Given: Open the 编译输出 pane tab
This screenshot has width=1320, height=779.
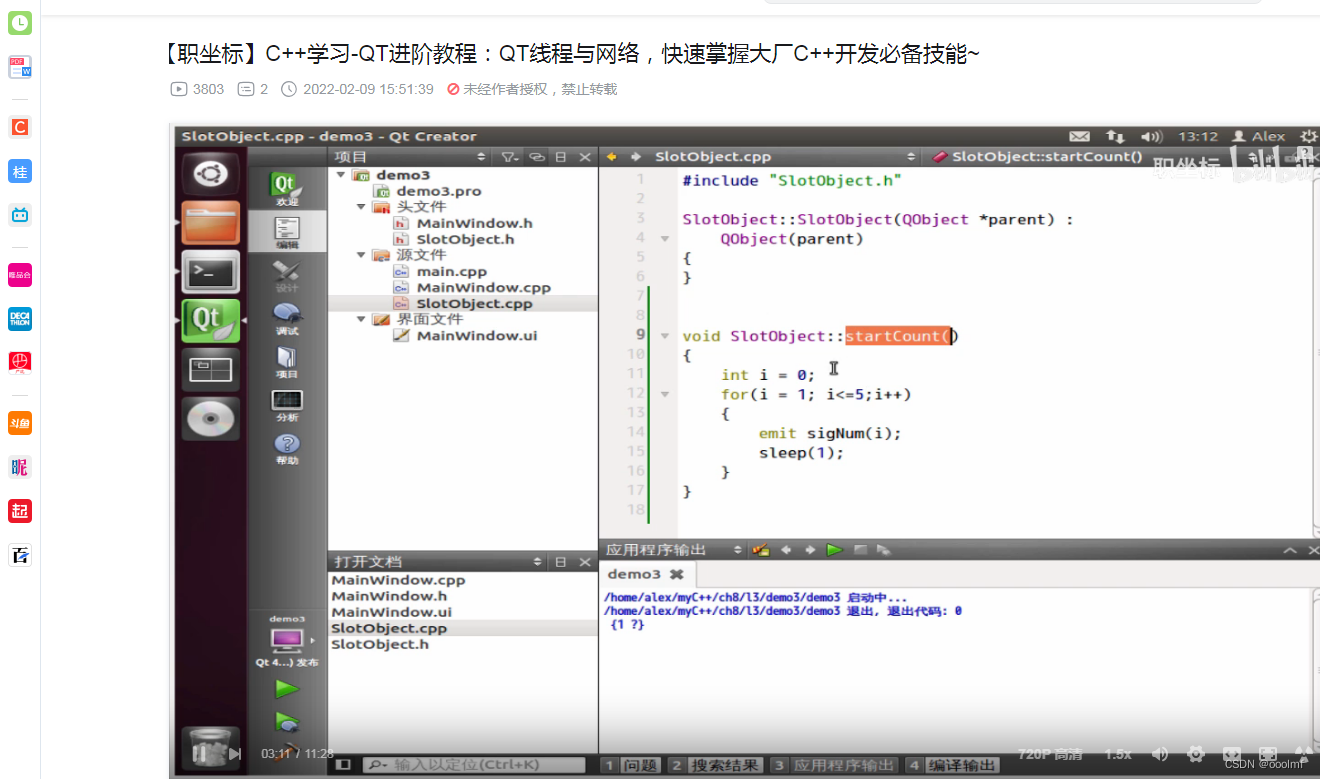Looking at the screenshot, I should (954, 765).
